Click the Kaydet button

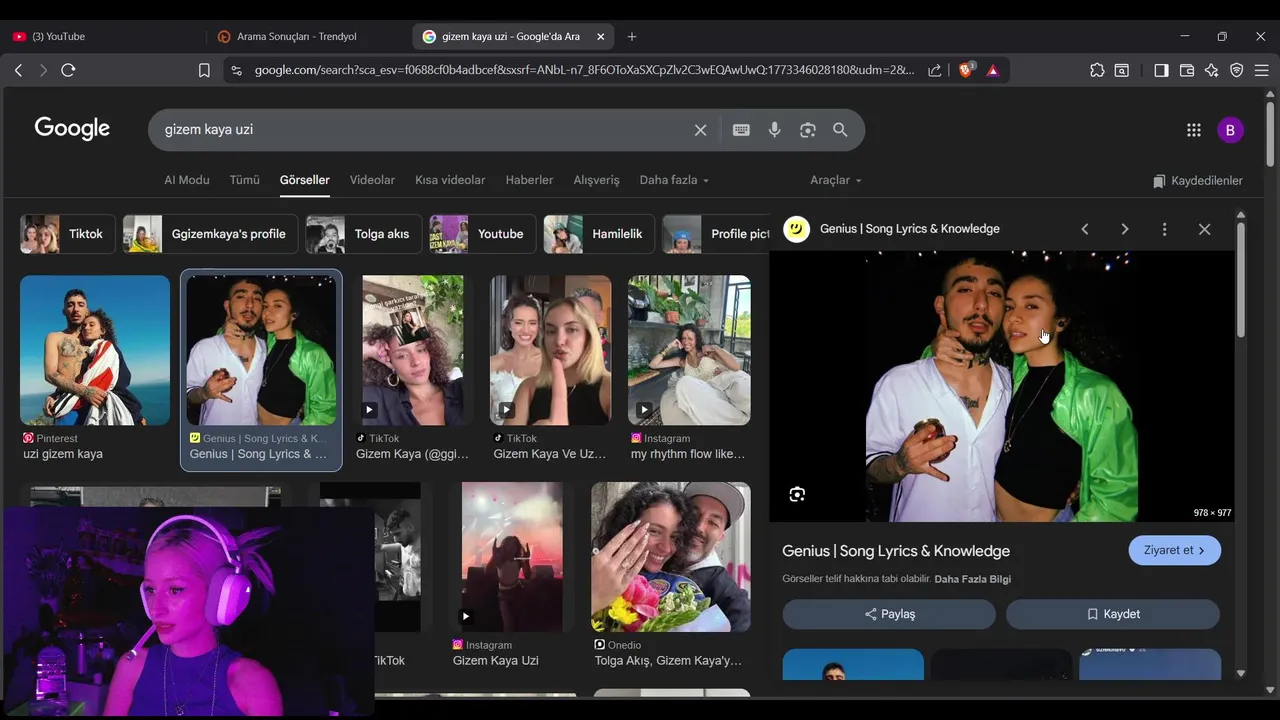1113,614
